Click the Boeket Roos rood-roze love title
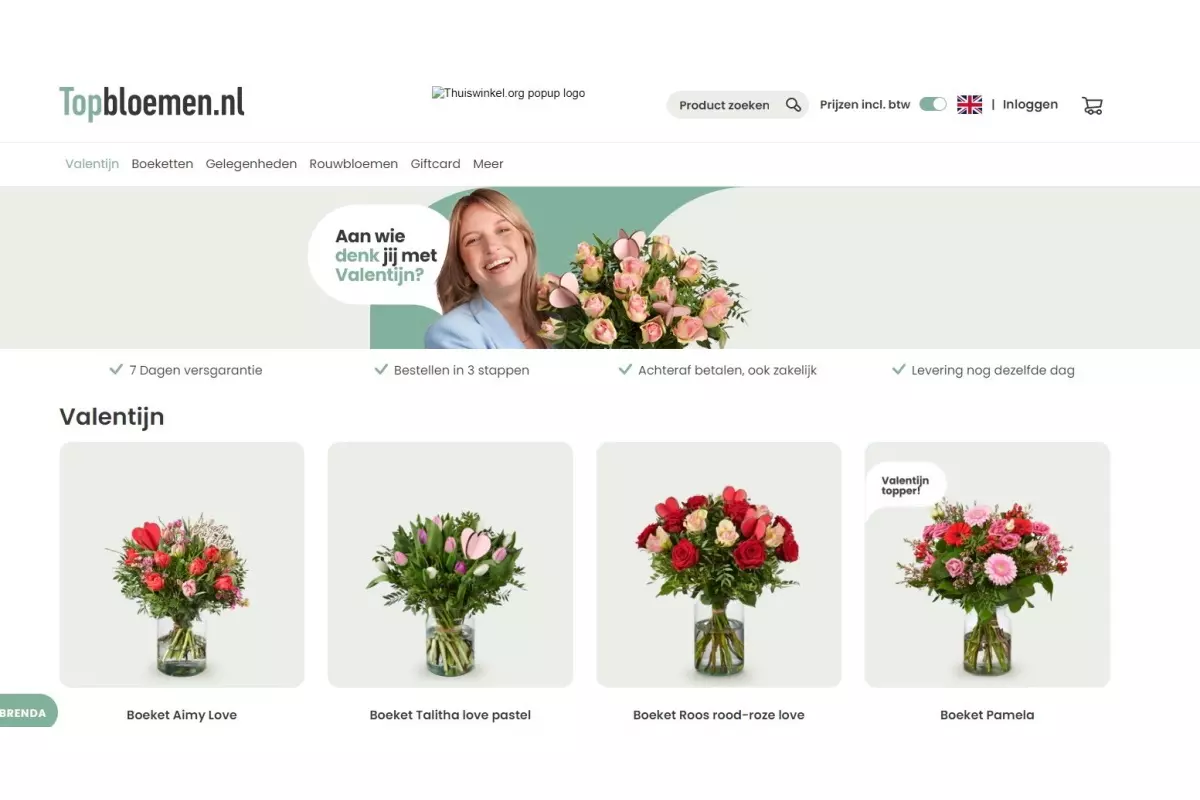Image resolution: width=1200 pixels, height=800 pixels. pos(718,715)
